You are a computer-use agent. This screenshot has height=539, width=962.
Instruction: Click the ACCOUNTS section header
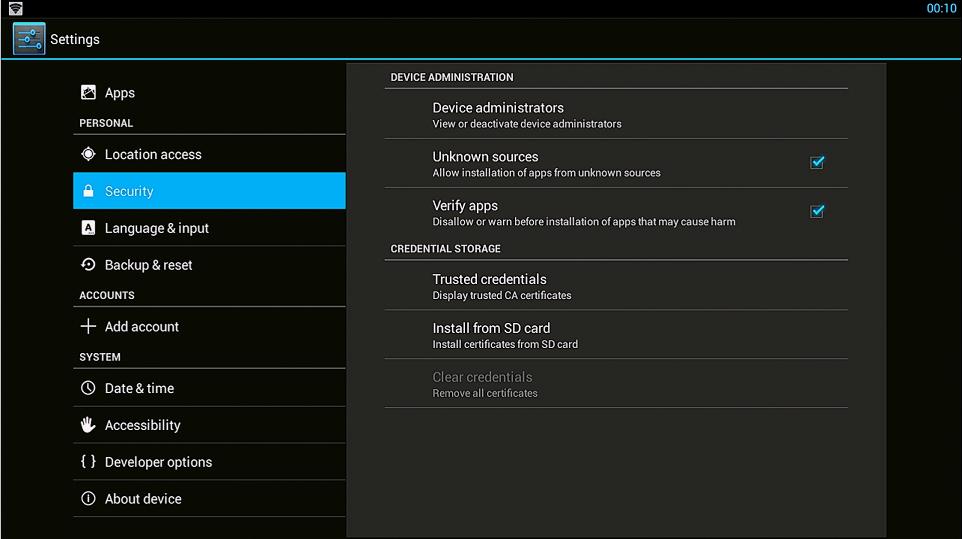pos(107,296)
